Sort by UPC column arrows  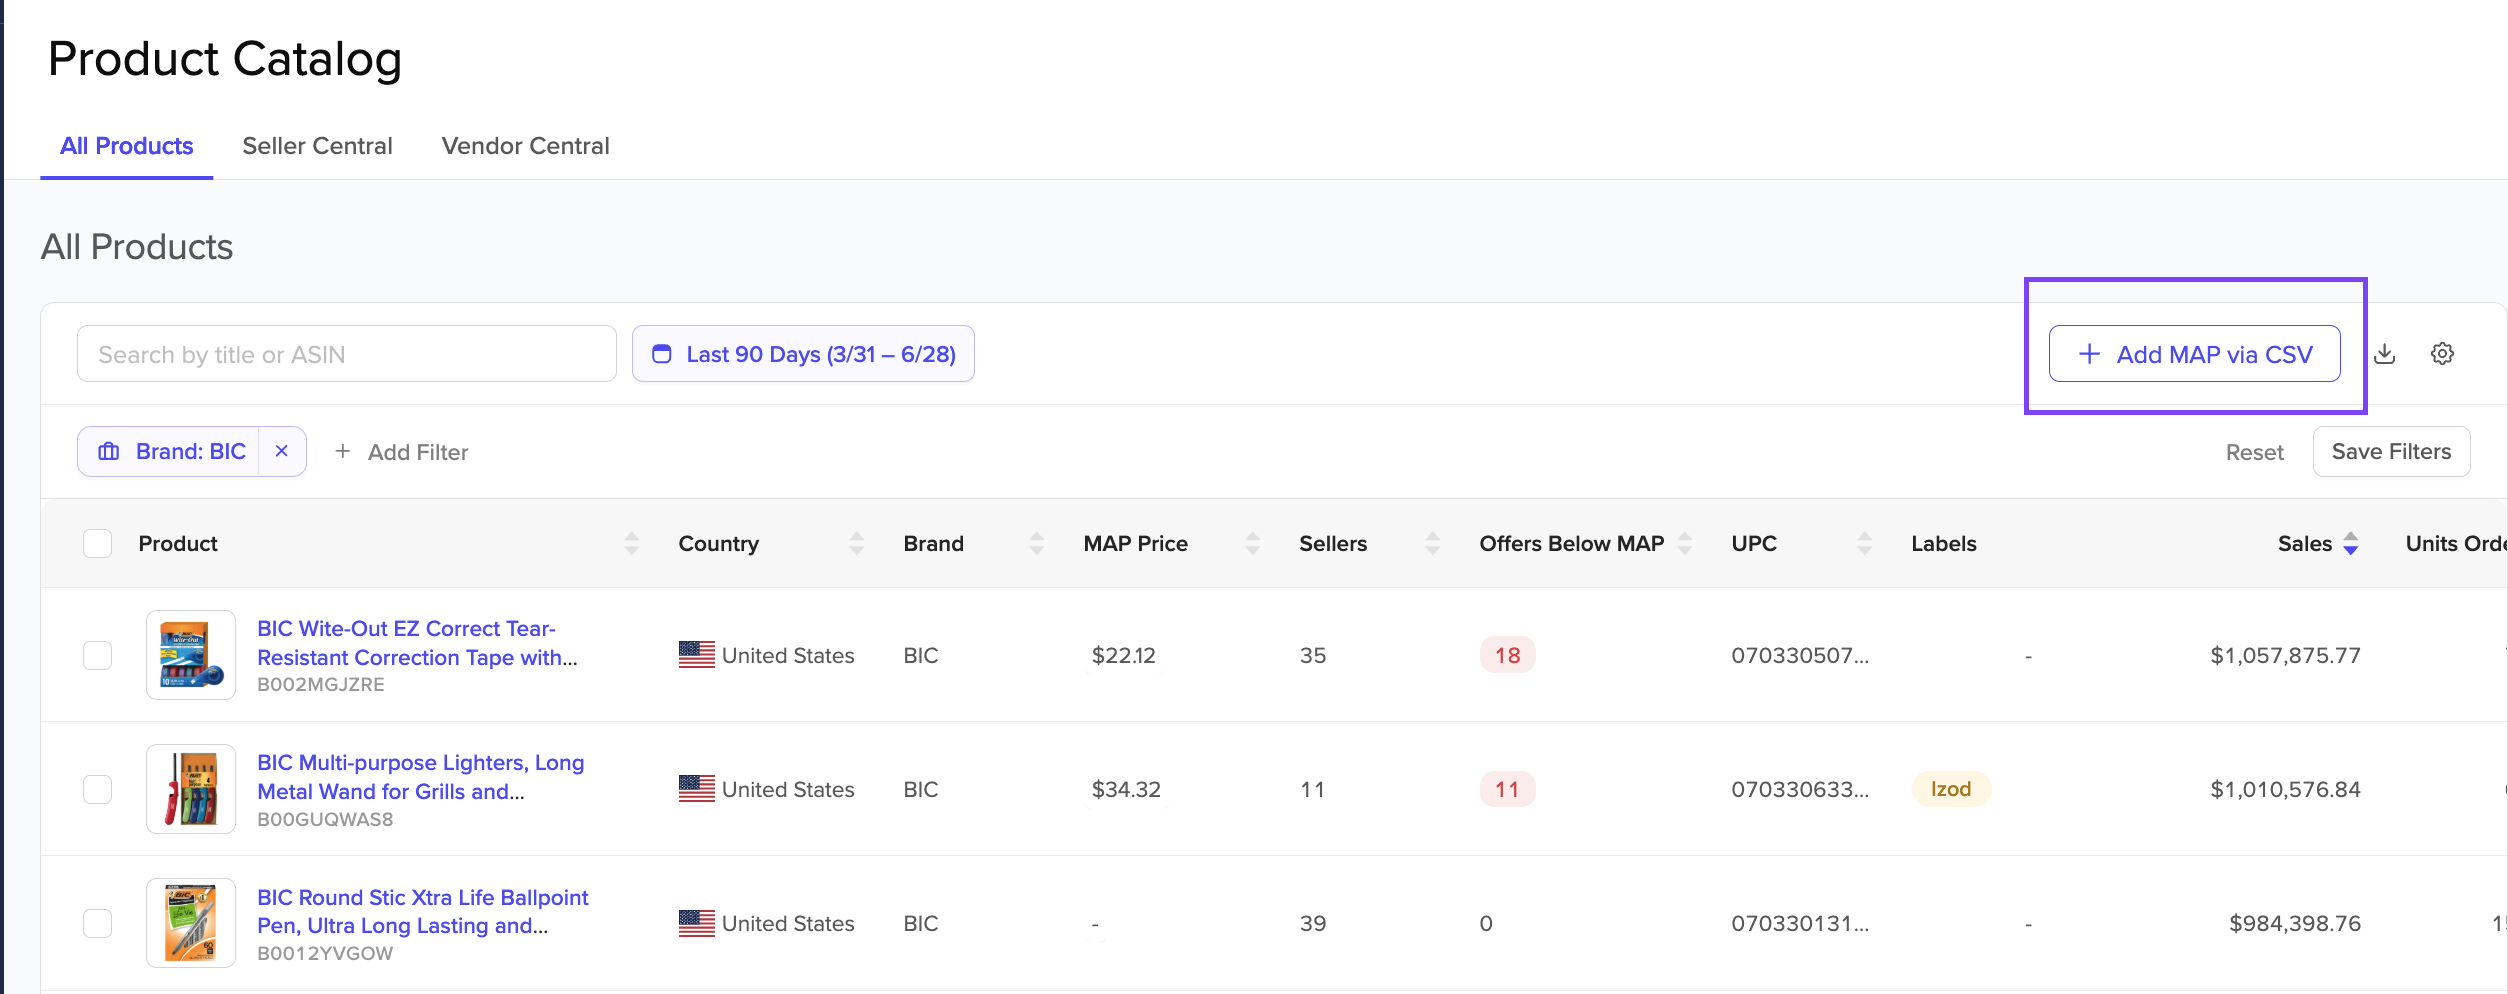point(1864,544)
